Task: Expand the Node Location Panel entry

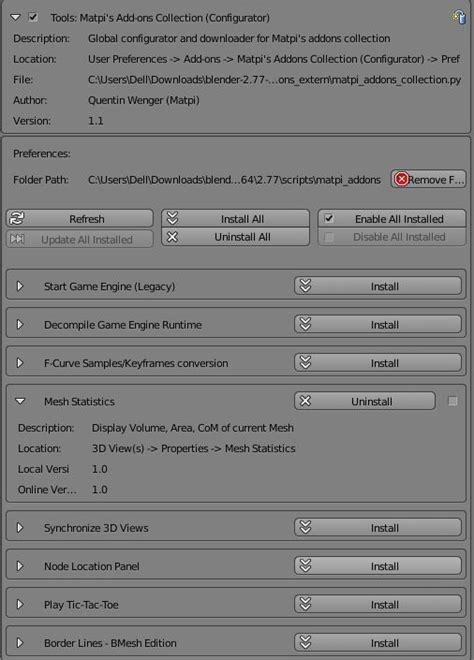Action: 20,566
